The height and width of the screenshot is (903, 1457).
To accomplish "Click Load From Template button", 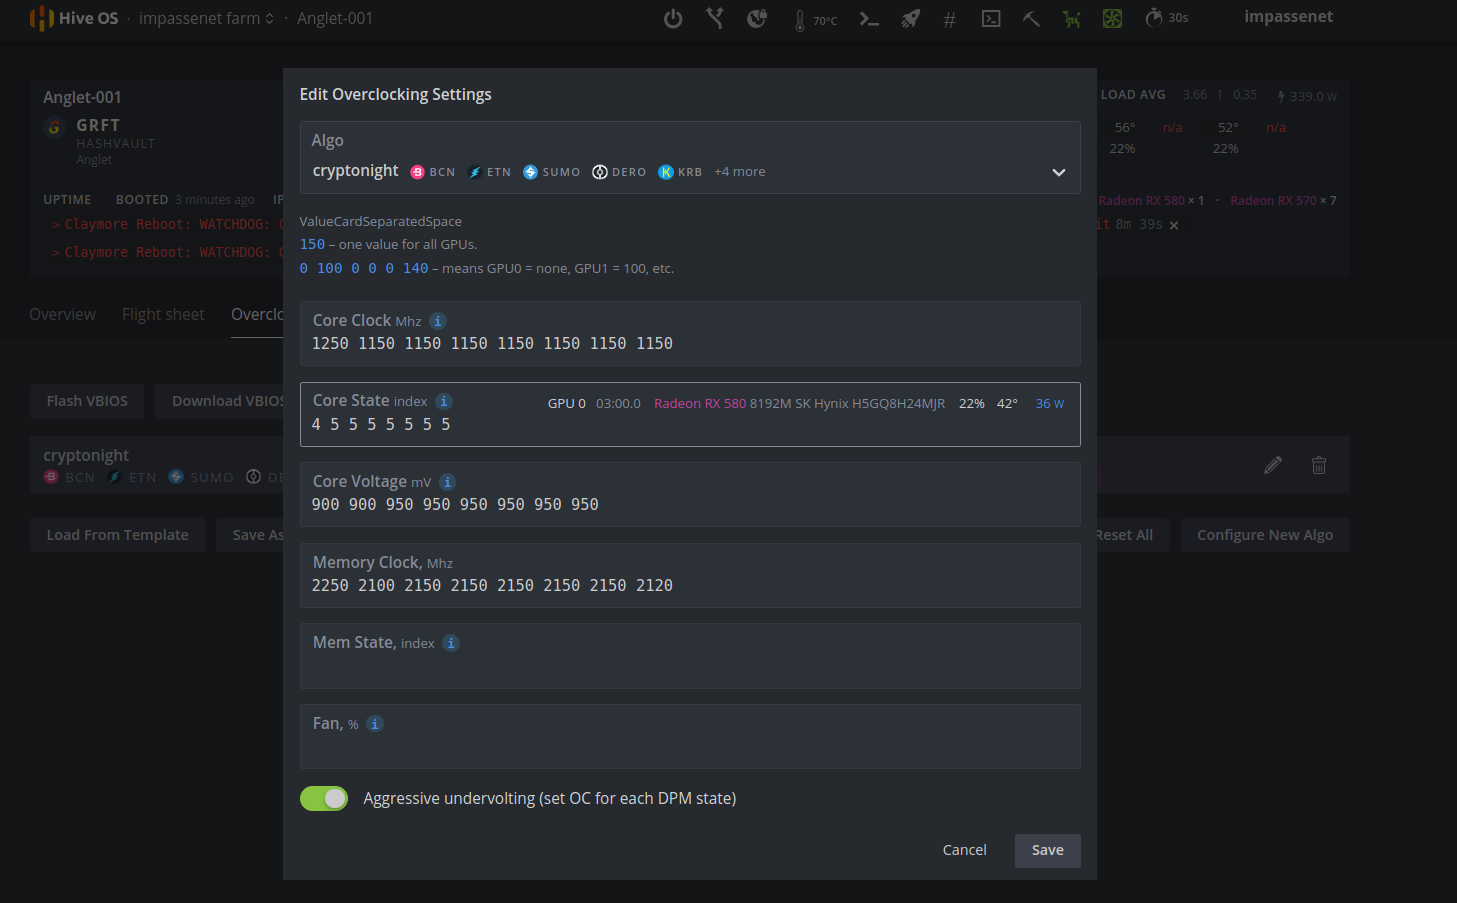I will click(117, 535).
